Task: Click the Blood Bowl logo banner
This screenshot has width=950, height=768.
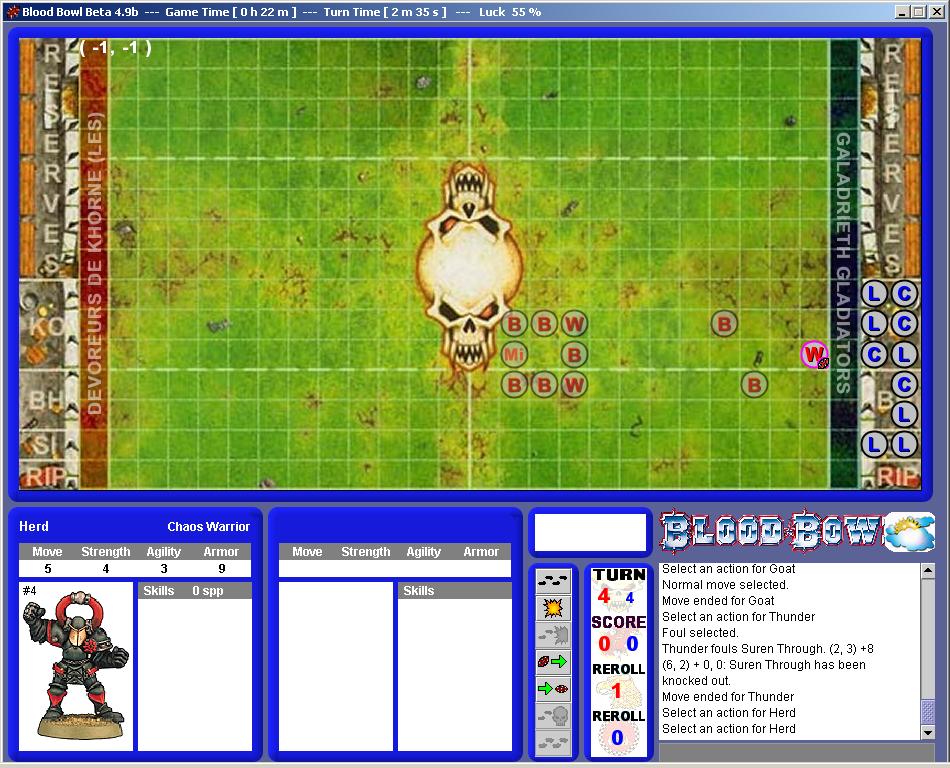Action: pos(771,532)
